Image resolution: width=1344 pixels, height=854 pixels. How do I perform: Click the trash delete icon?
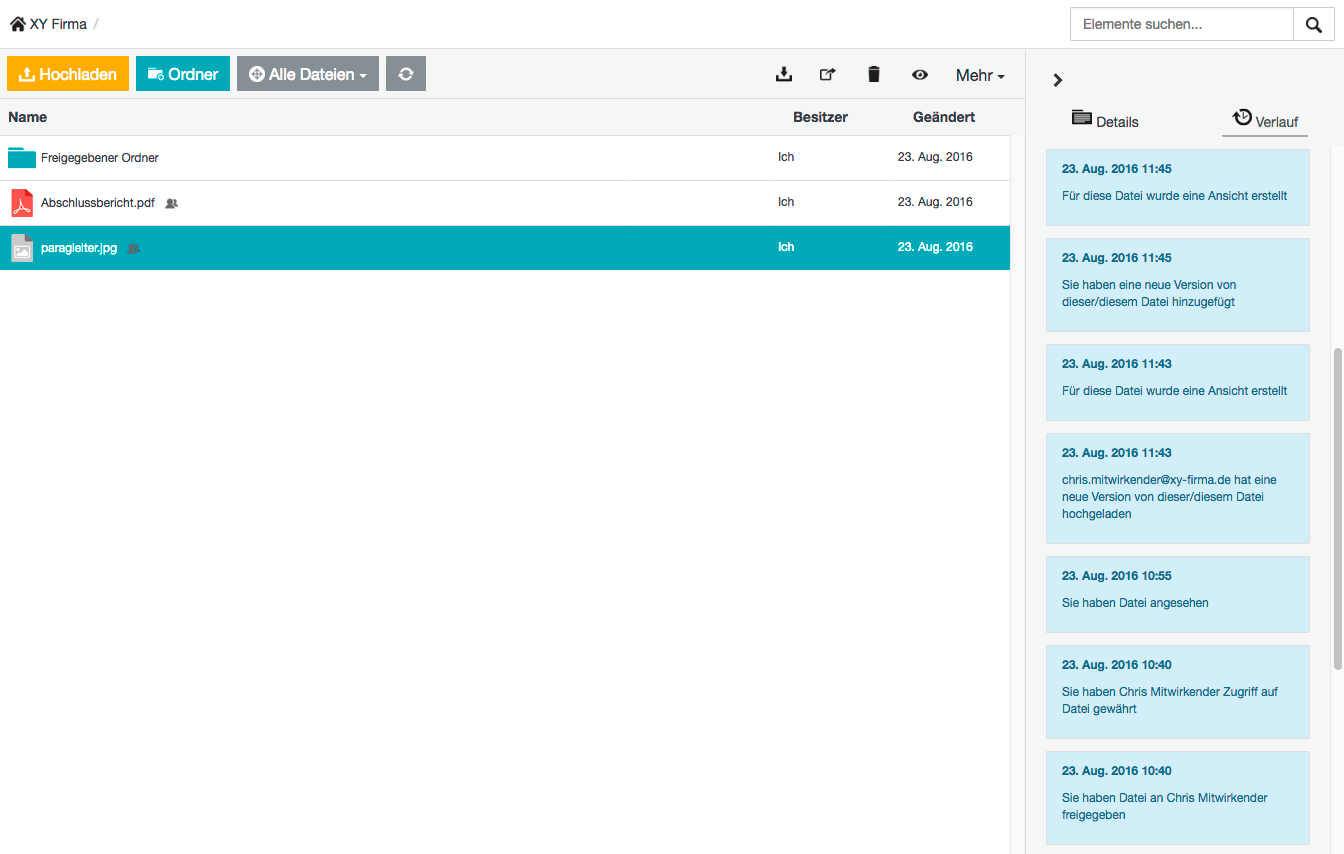click(874, 74)
